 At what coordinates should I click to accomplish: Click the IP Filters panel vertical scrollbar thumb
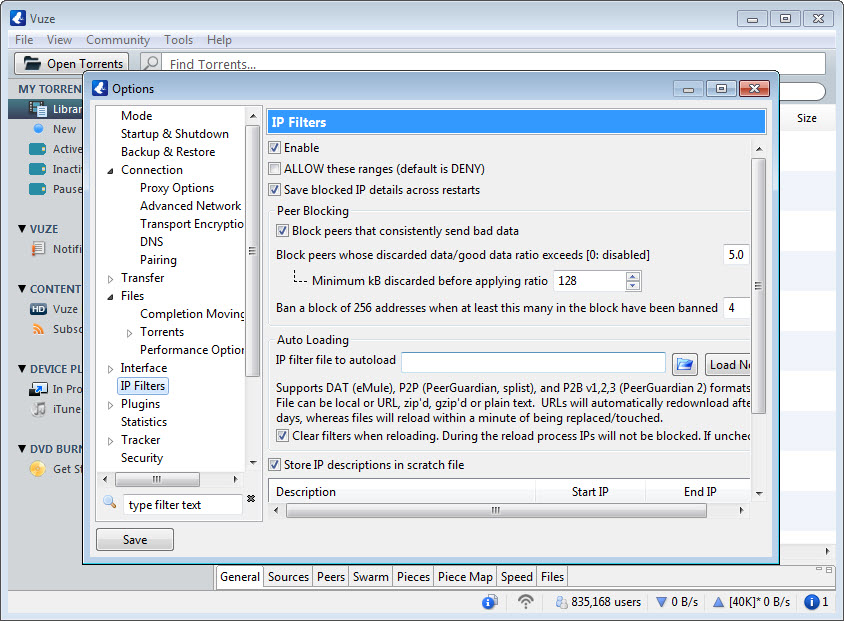(x=758, y=286)
